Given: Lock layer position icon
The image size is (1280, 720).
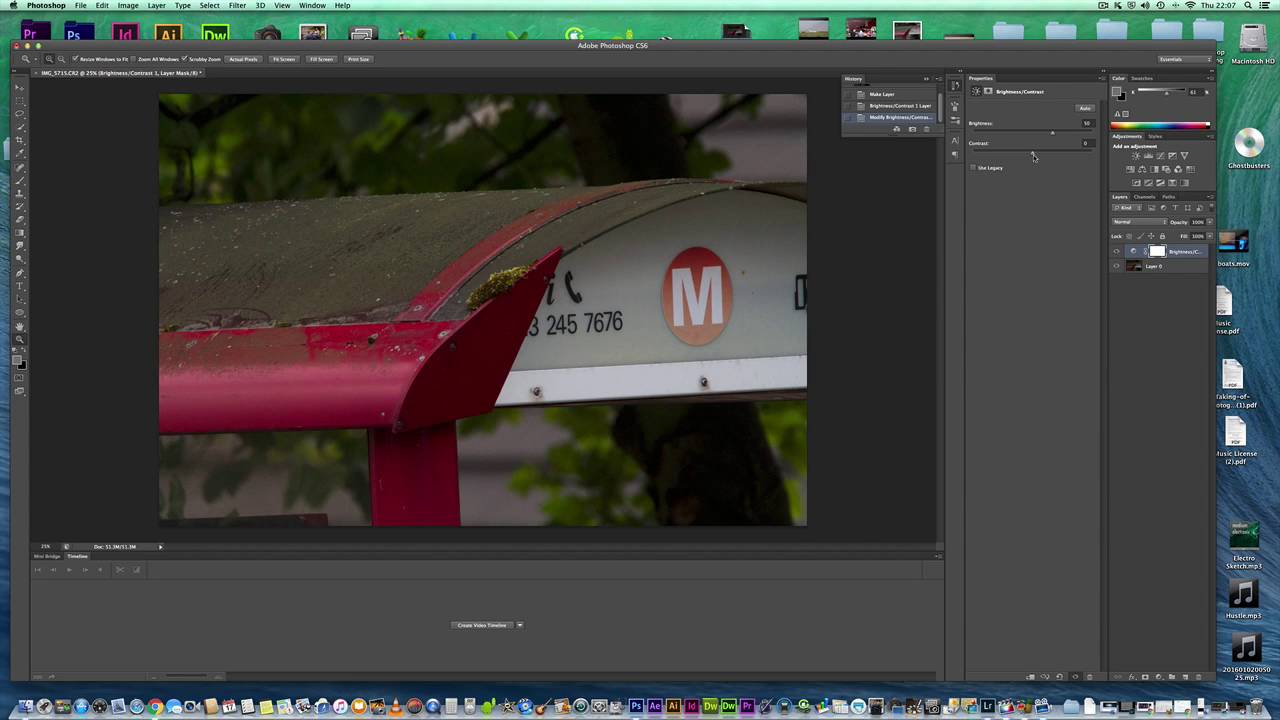Looking at the screenshot, I should click(x=1151, y=236).
